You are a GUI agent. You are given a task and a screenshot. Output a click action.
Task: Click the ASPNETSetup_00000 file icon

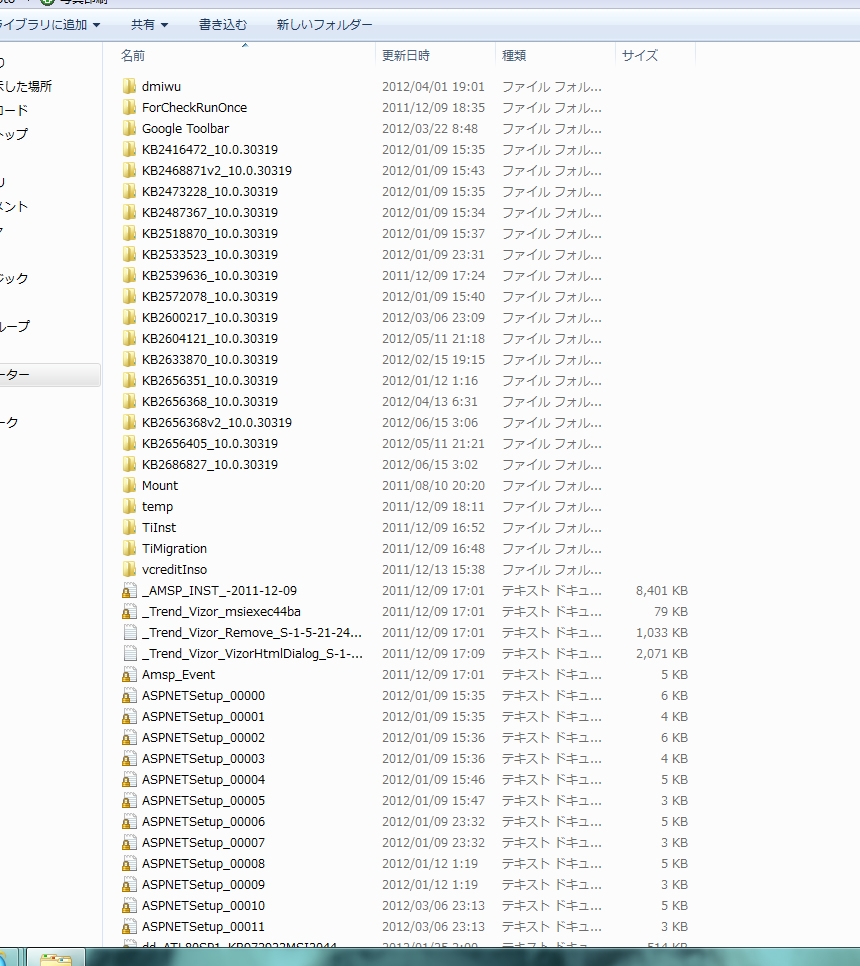[x=129, y=695]
